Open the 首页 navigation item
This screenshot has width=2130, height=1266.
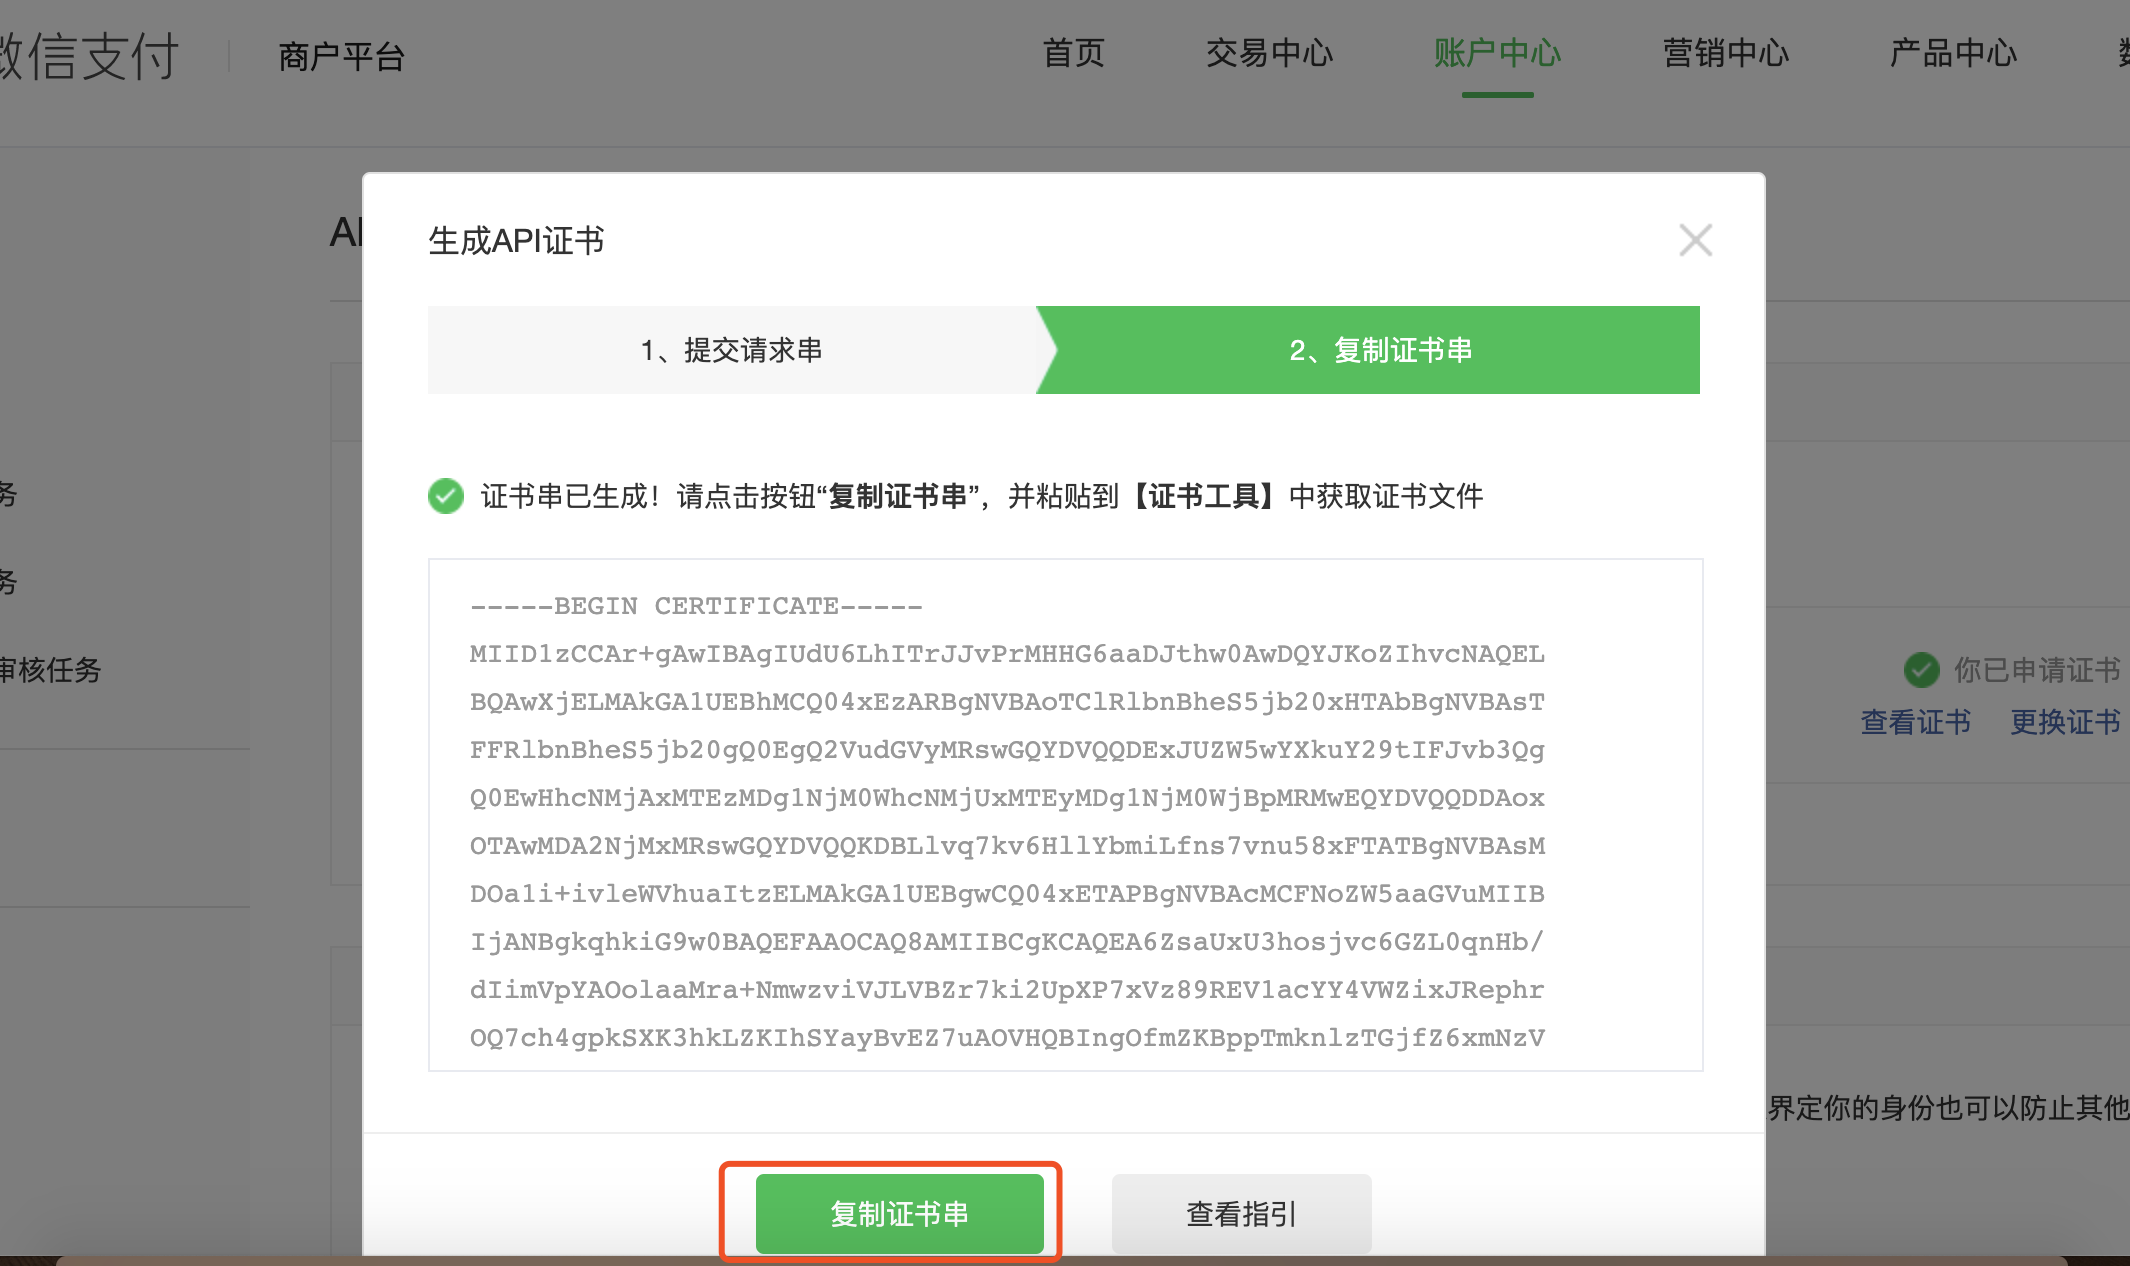1073,53
